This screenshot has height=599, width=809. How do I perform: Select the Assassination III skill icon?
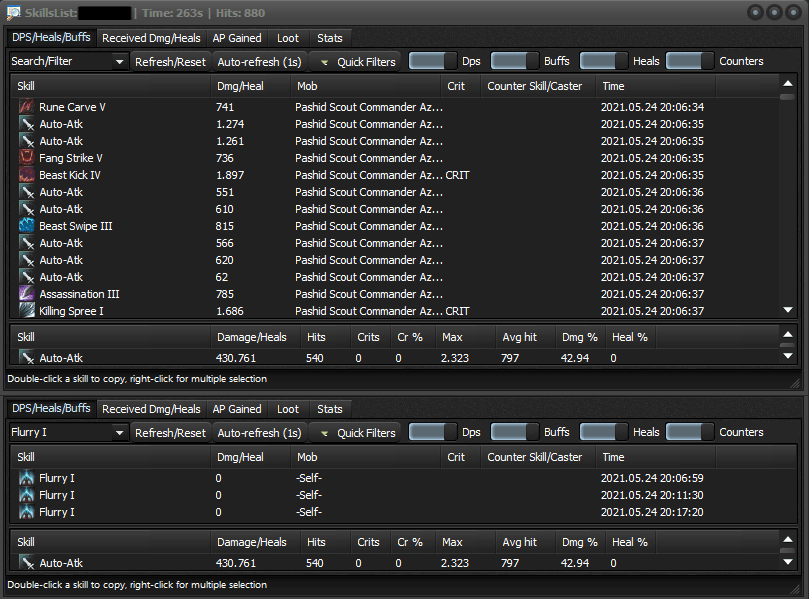[26, 294]
